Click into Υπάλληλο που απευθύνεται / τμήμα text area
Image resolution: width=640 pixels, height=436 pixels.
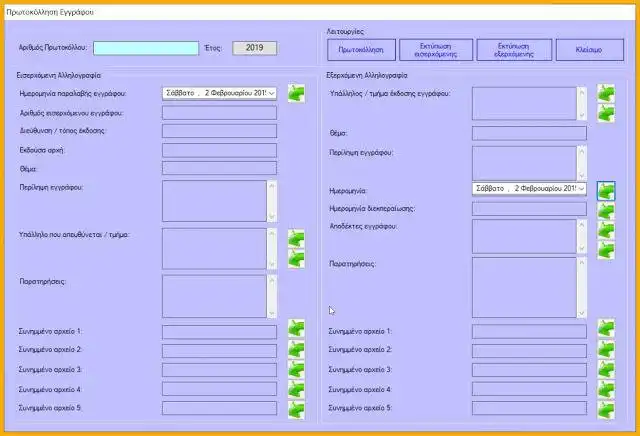pos(214,249)
